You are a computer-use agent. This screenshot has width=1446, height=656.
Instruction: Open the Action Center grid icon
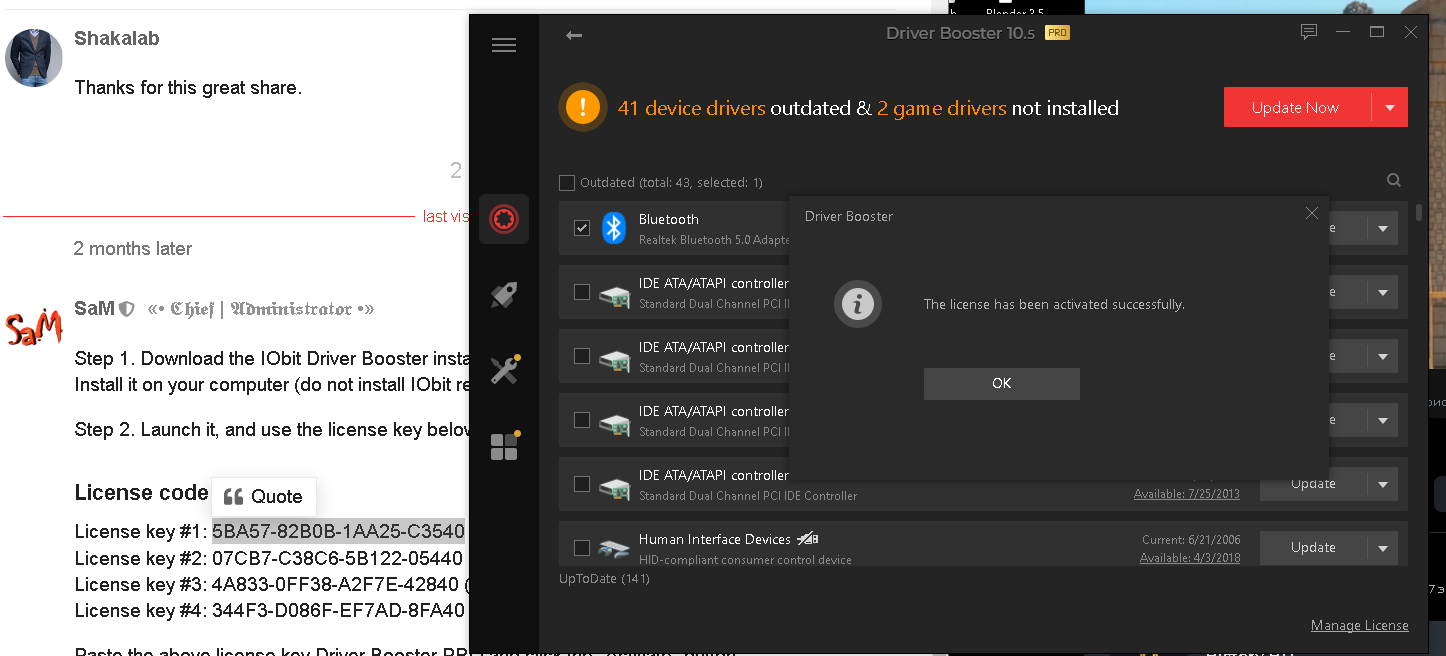pos(504,446)
